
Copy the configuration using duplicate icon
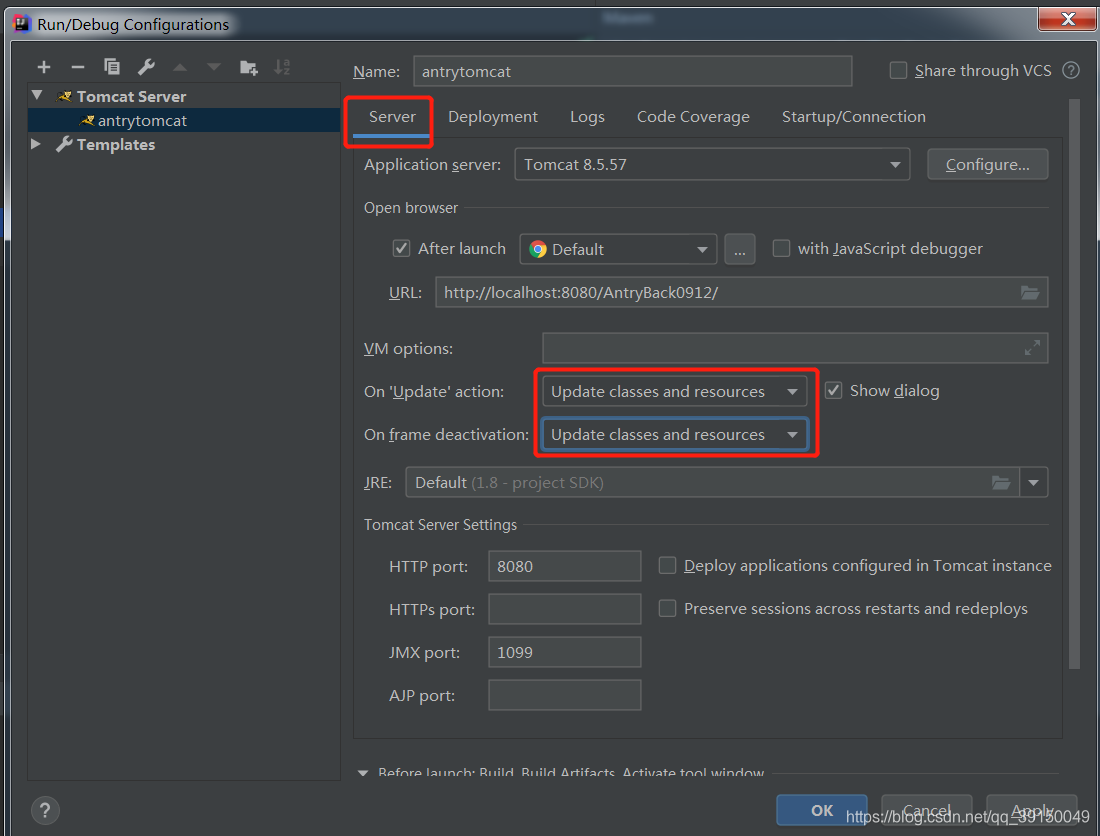pos(112,67)
